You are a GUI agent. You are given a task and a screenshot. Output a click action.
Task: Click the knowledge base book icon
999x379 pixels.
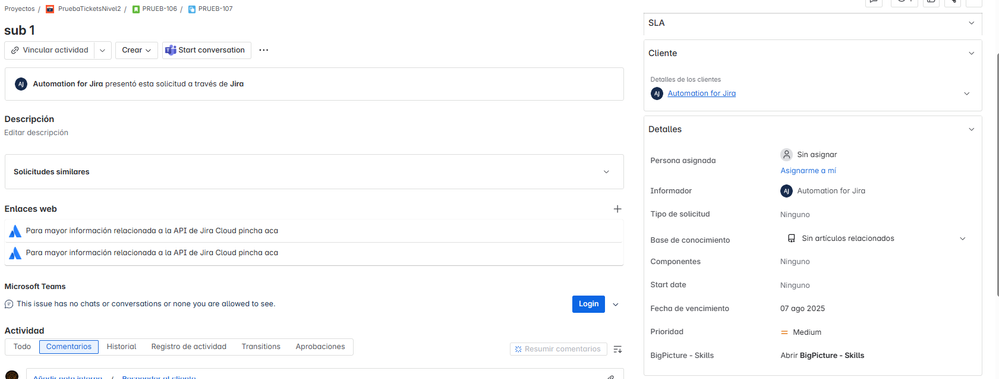(x=791, y=238)
